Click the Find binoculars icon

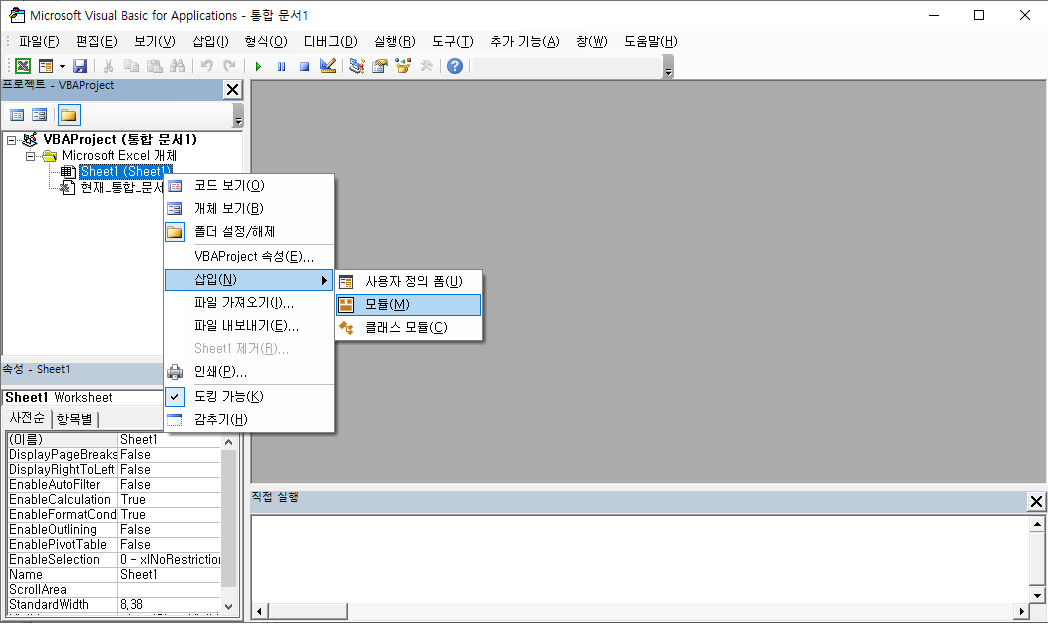coord(177,66)
